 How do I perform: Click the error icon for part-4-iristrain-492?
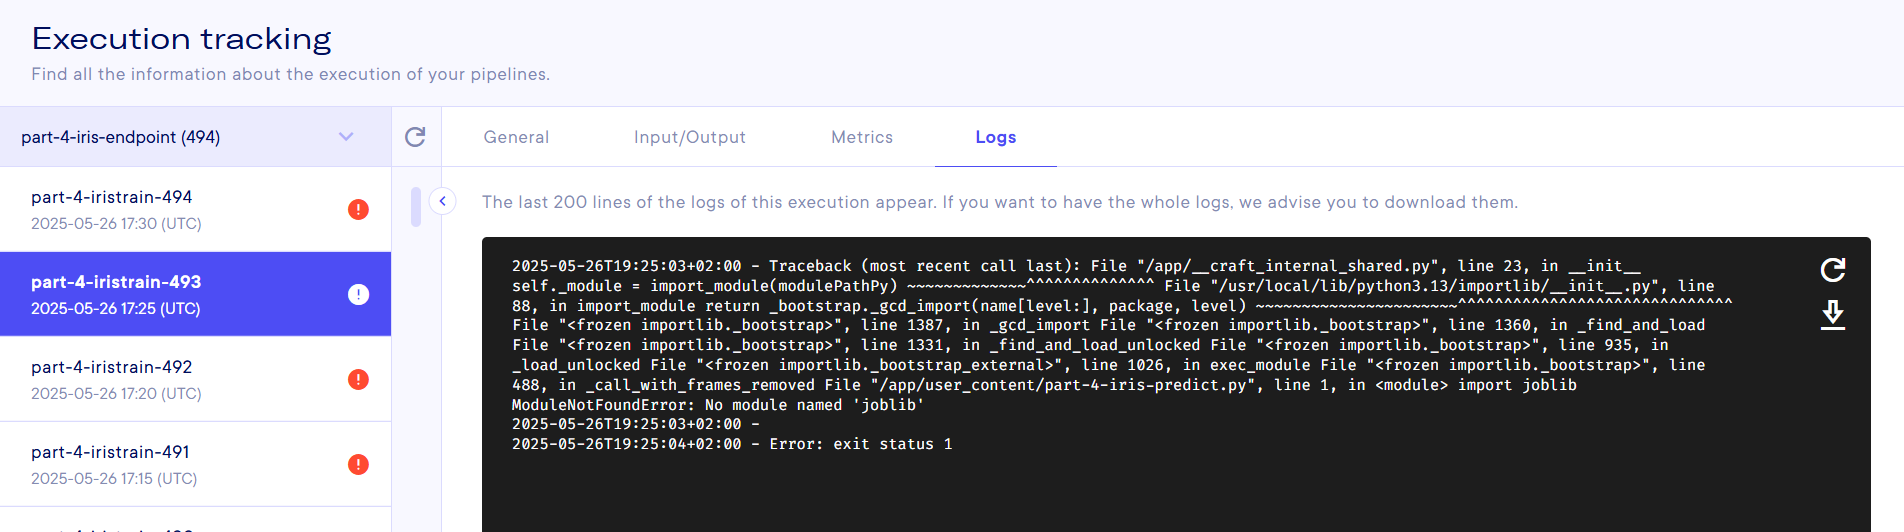click(358, 379)
